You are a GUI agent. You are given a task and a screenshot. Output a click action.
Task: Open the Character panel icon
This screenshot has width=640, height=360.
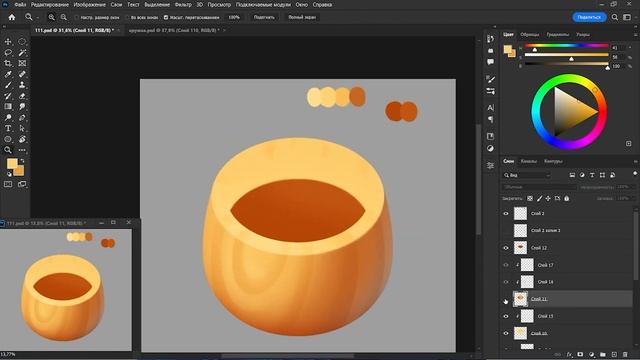point(491,108)
